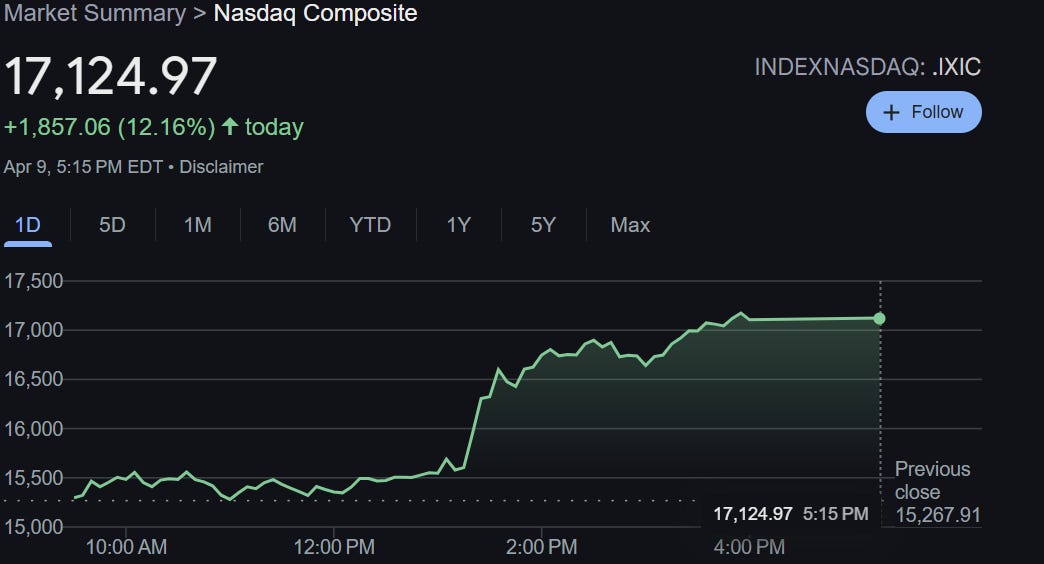Viewport: 1044px width, 564px height.
Task: Click the green chart endpoint marker dot
Action: tap(880, 319)
